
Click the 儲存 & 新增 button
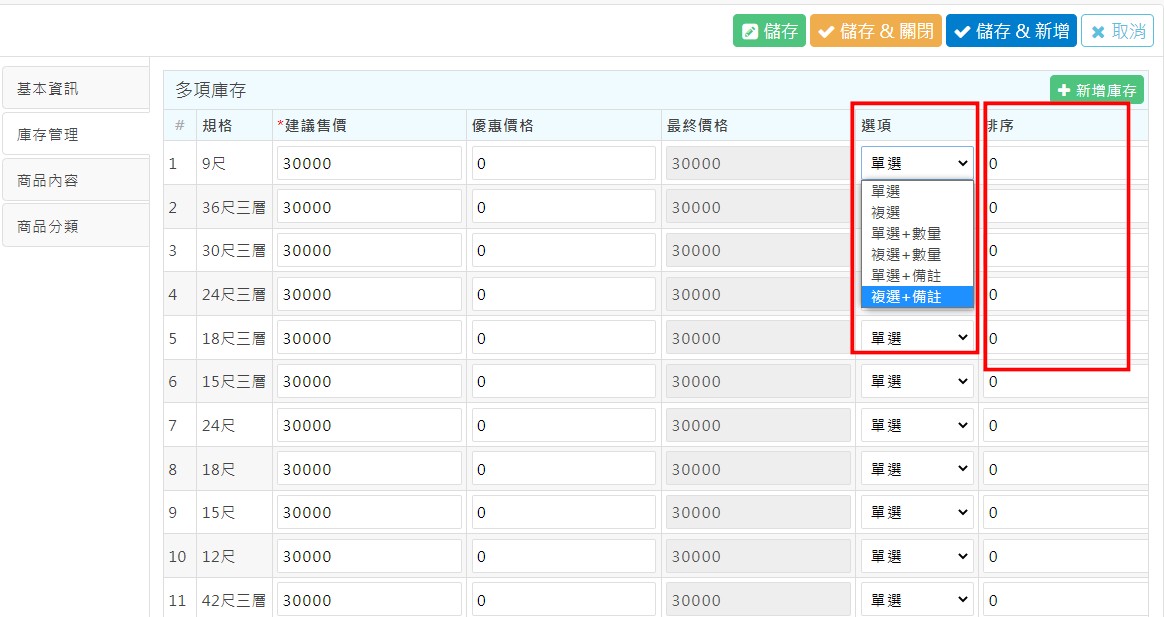click(x=1011, y=31)
